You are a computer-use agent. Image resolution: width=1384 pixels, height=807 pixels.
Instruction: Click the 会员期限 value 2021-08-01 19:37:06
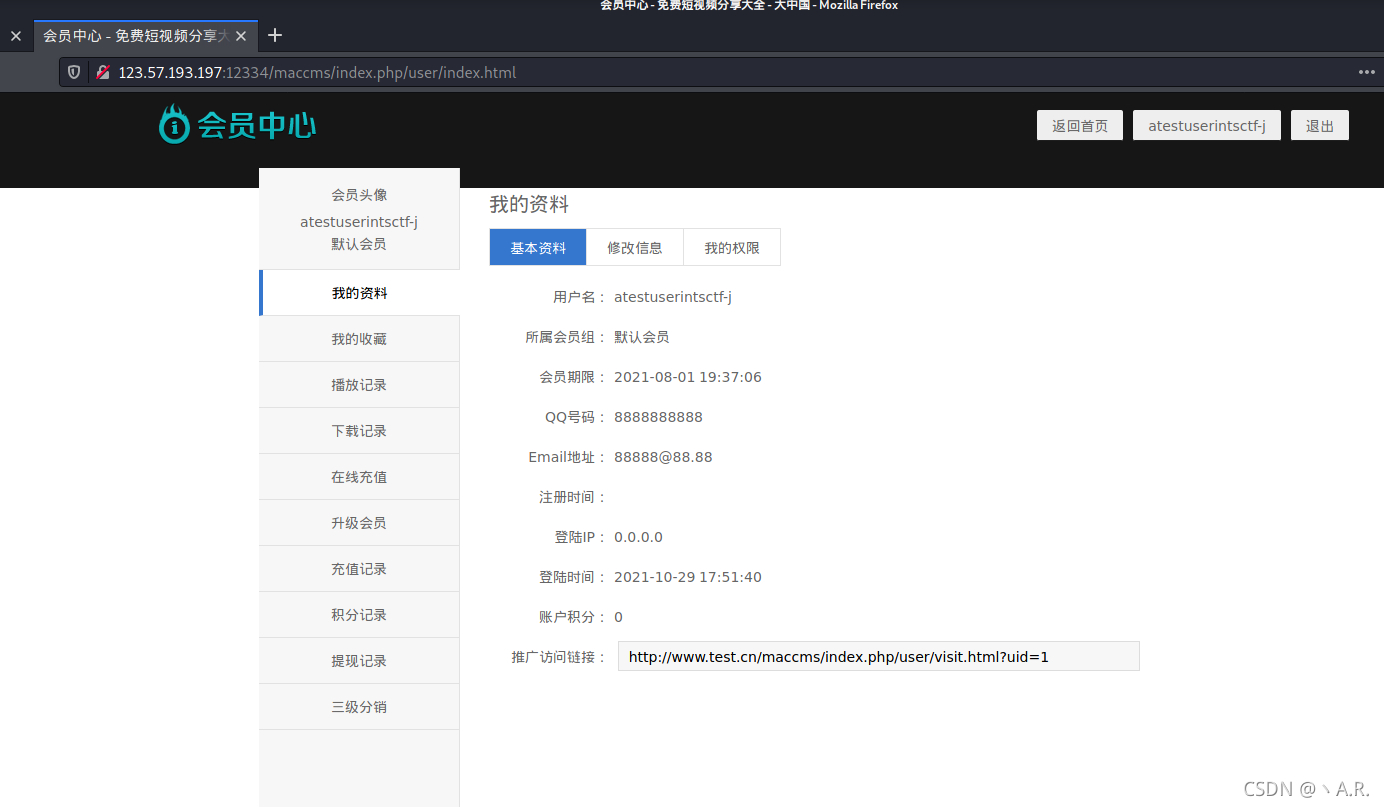688,377
